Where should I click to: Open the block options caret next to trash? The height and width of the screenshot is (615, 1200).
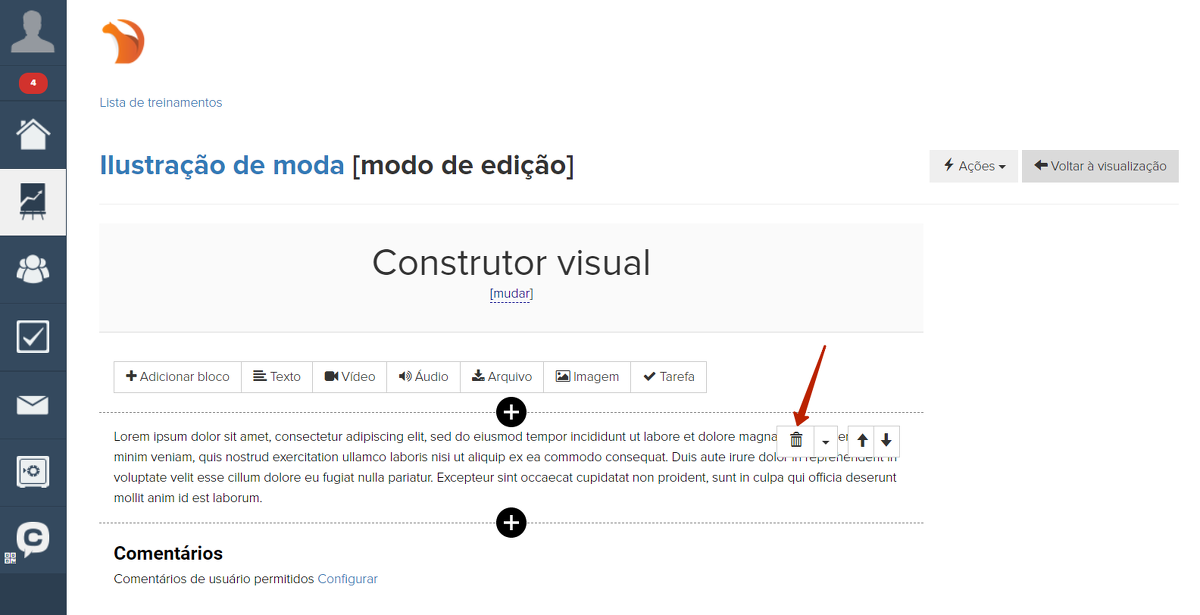click(825, 441)
